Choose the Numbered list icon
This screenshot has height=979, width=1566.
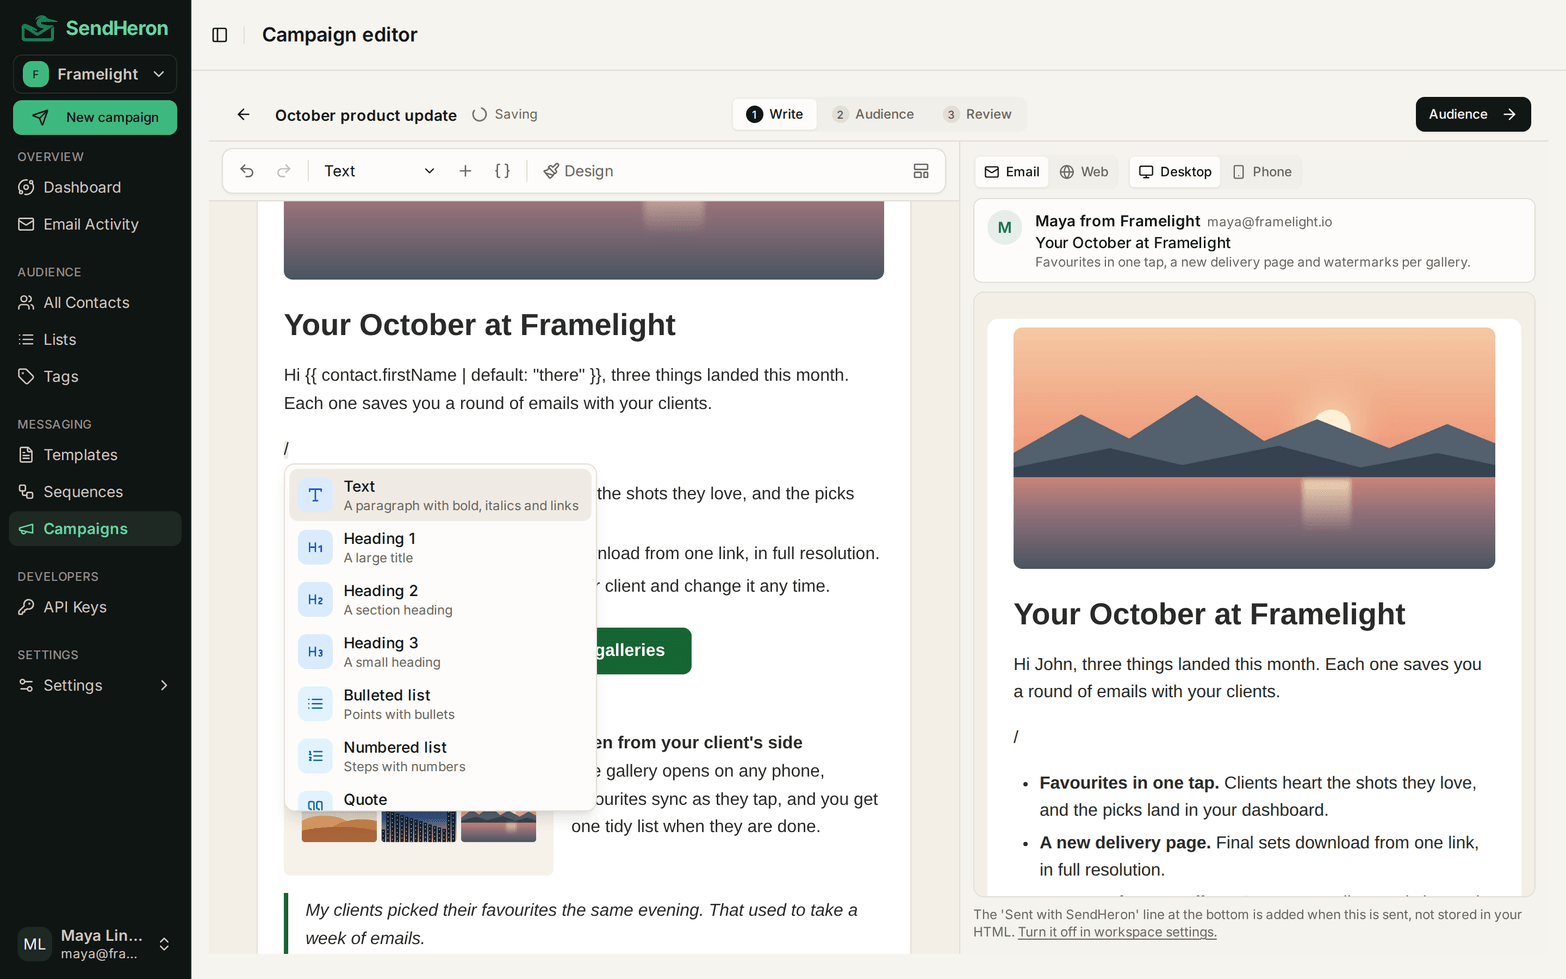(315, 755)
